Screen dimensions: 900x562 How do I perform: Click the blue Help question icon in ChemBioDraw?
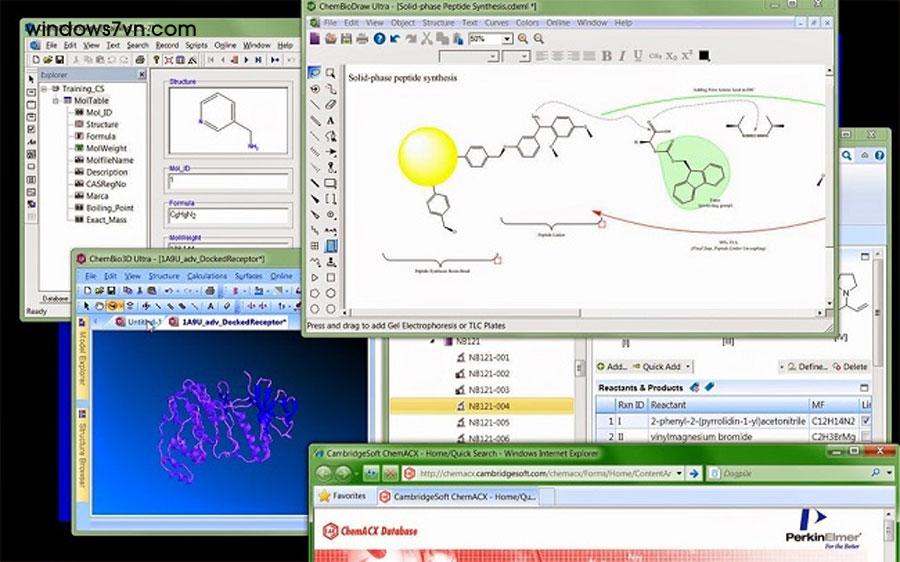379,39
